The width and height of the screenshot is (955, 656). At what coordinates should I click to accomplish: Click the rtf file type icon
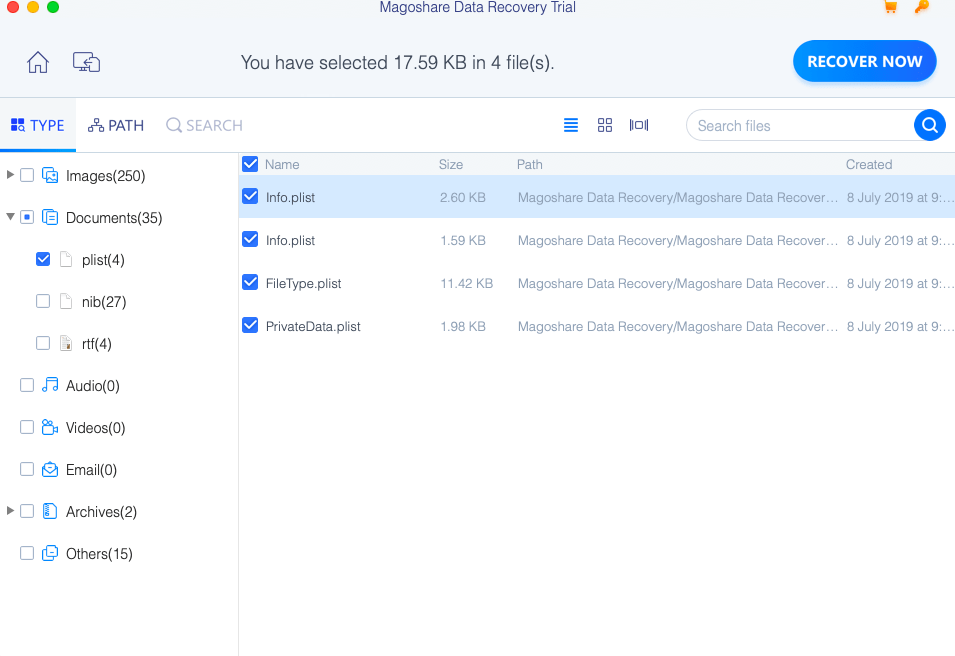coord(66,344)
